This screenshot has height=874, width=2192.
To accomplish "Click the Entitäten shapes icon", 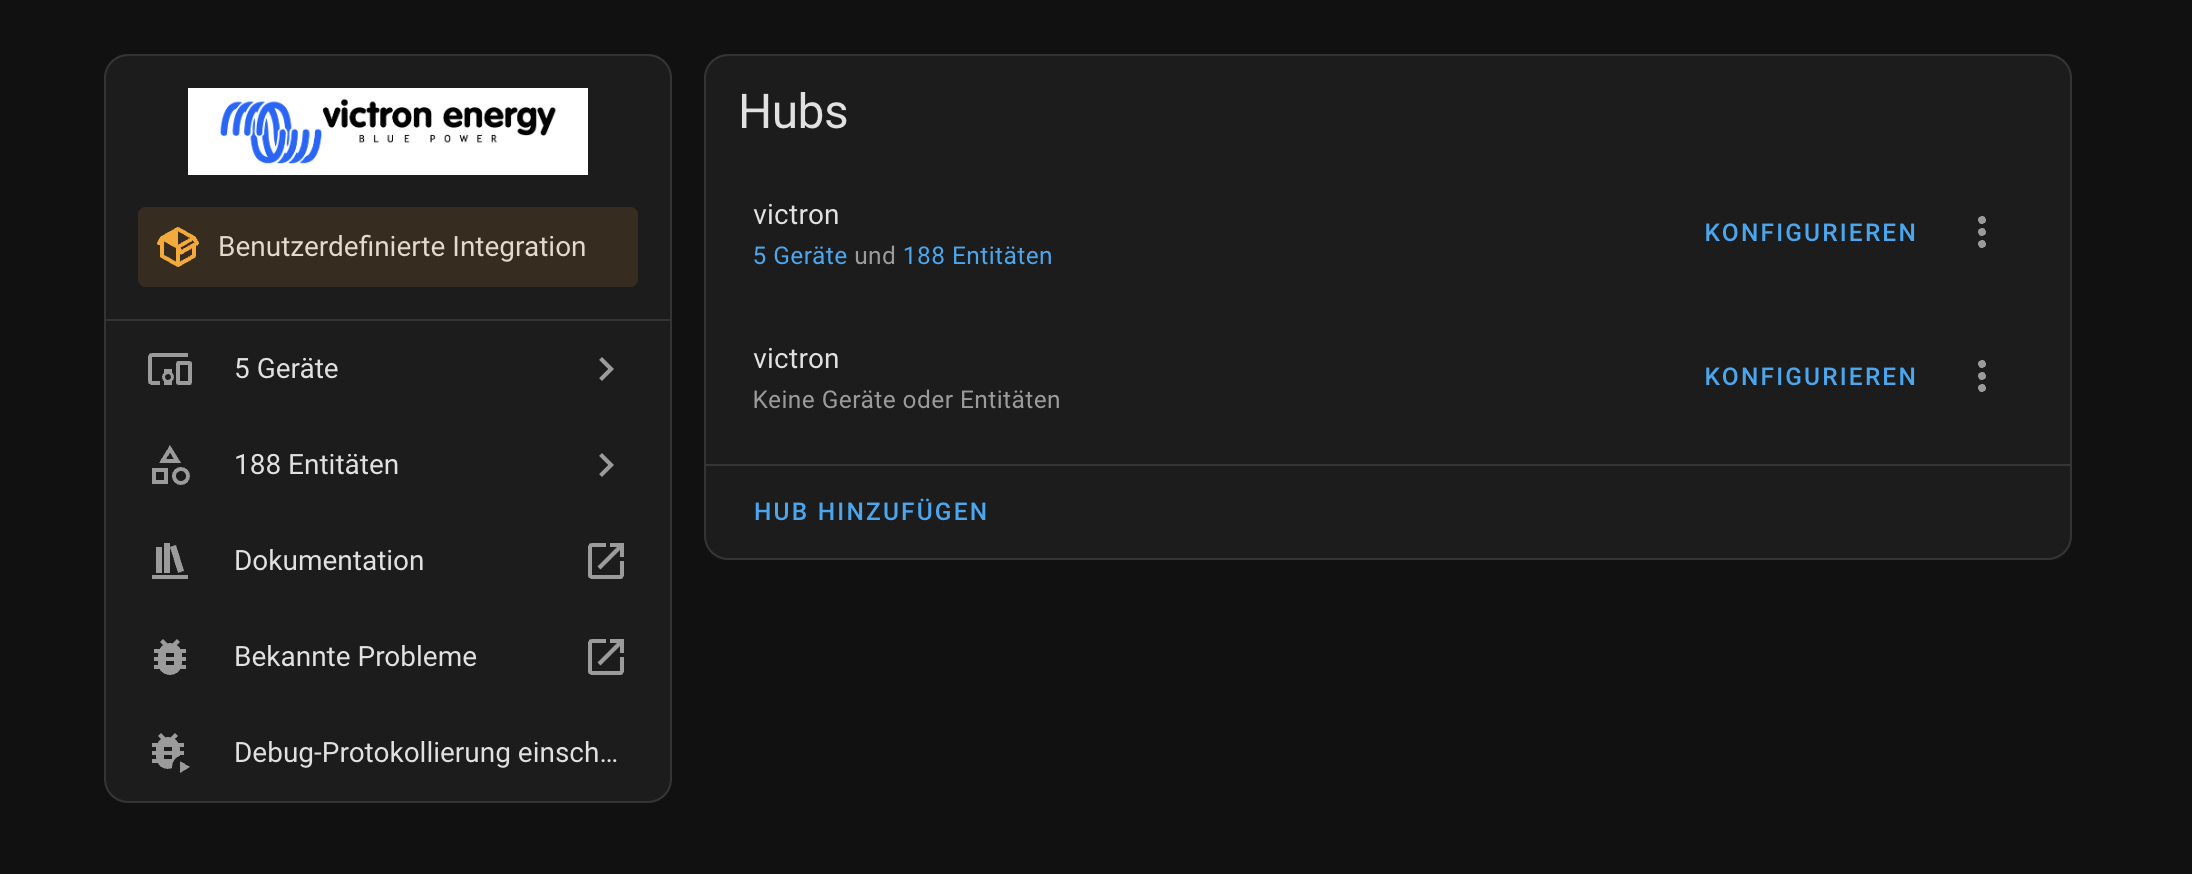I will tap(169, 464).
